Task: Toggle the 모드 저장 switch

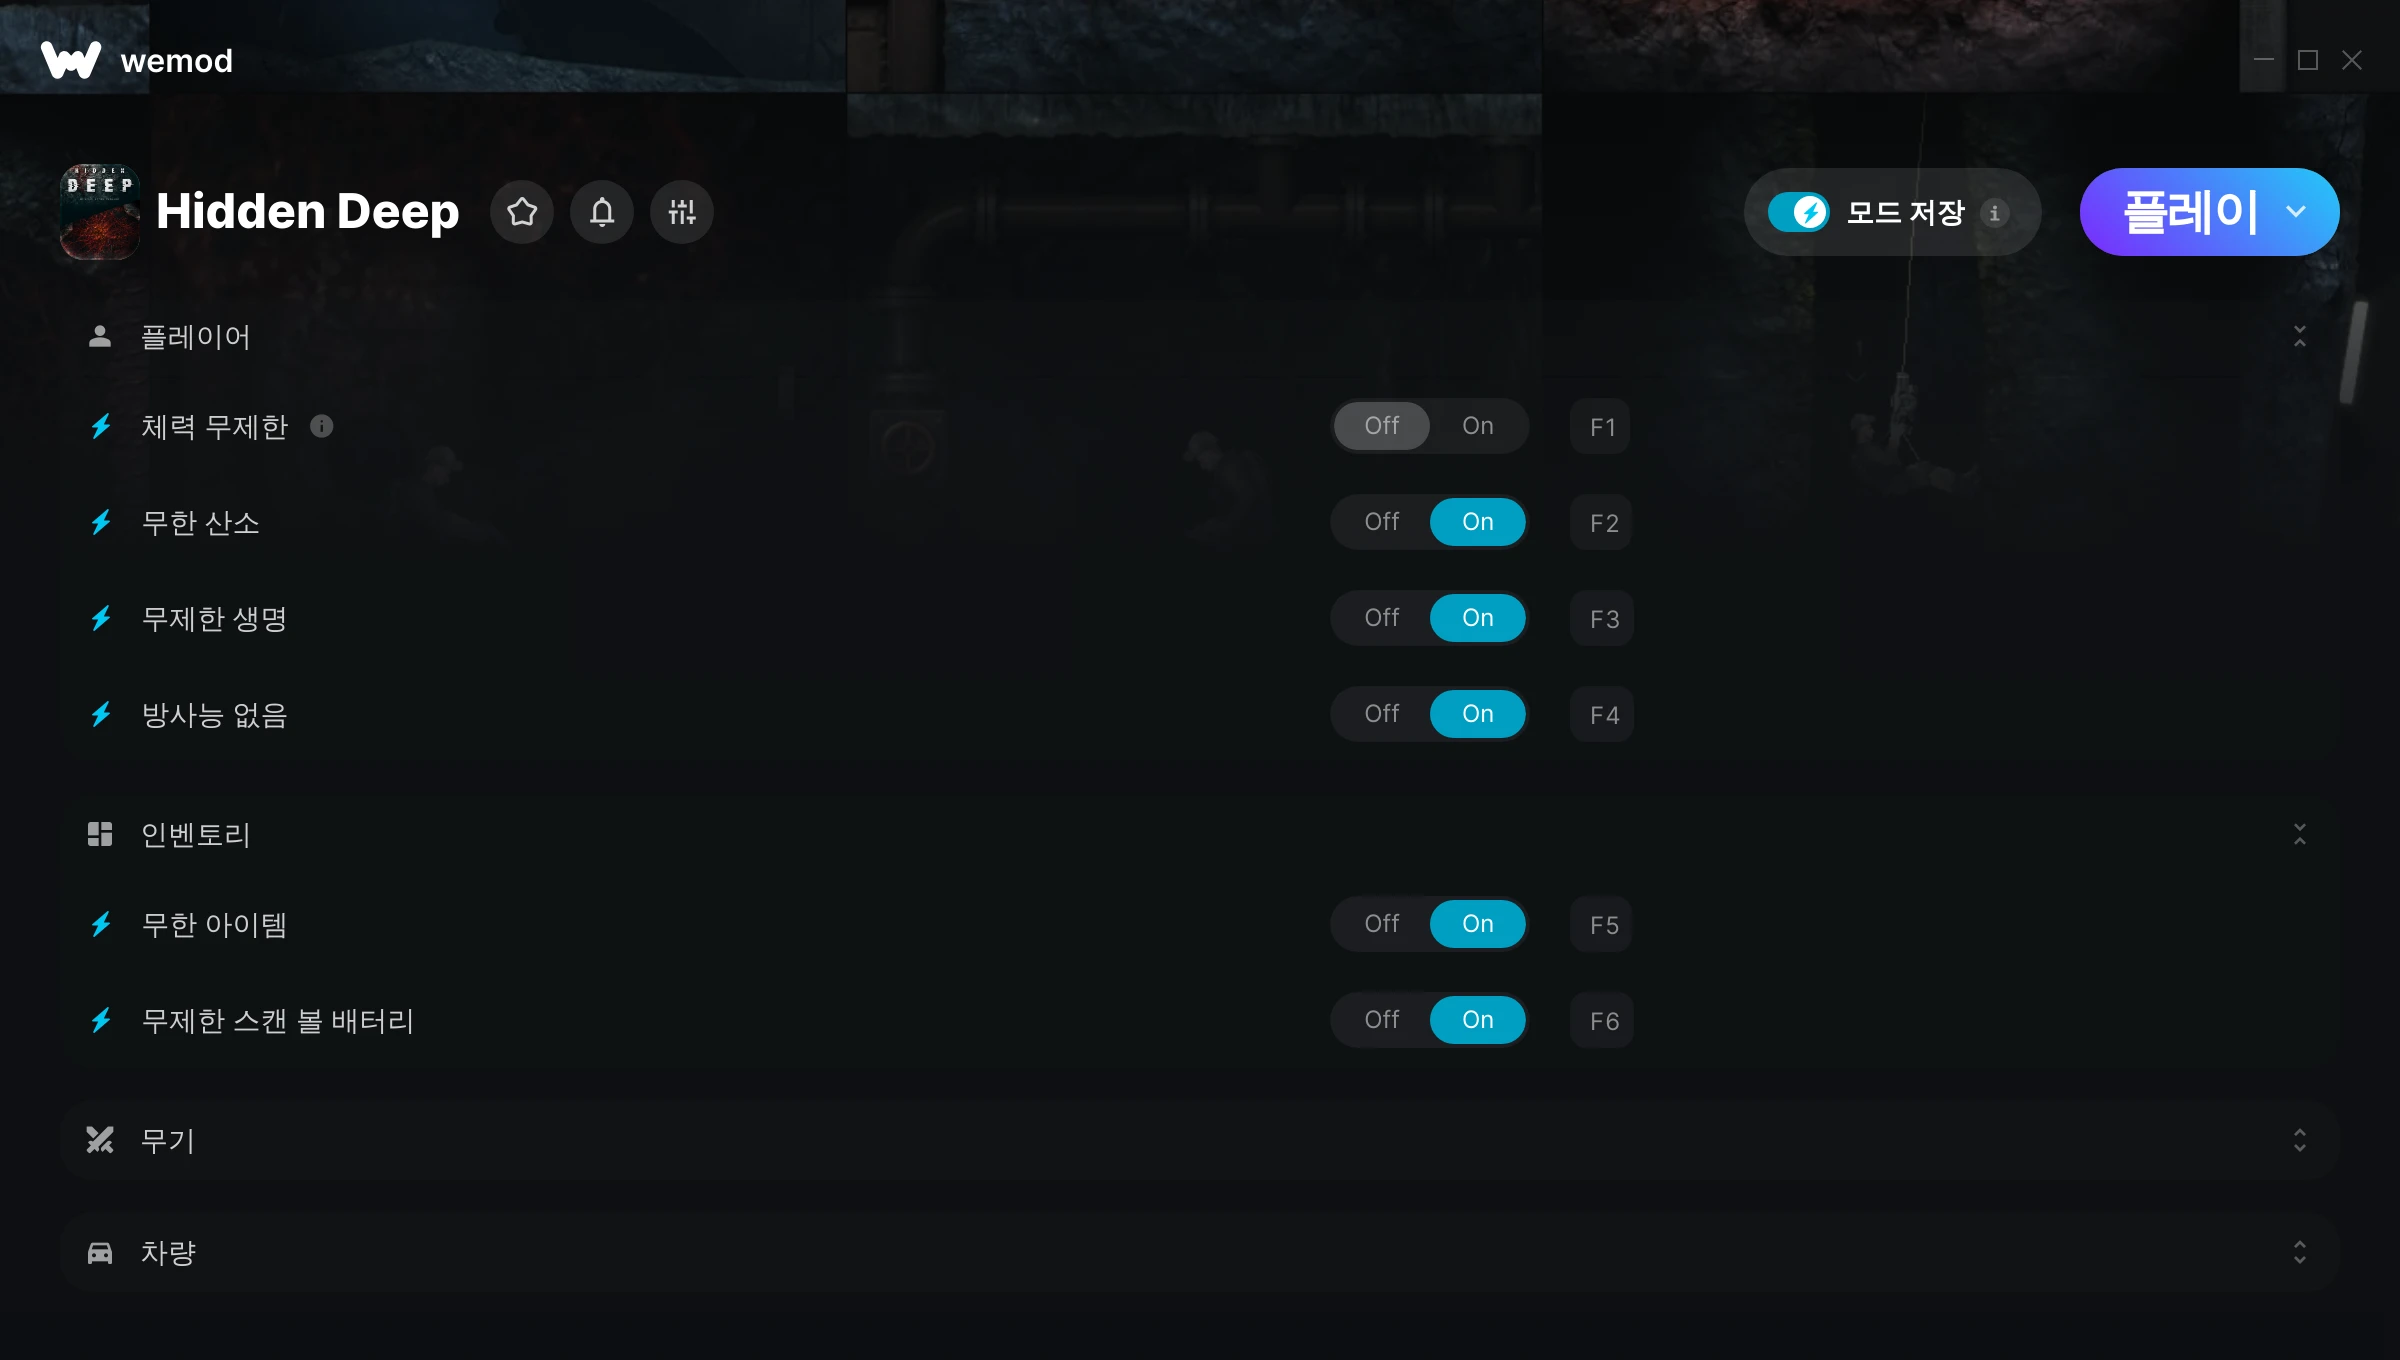Action: (1798, 212)
